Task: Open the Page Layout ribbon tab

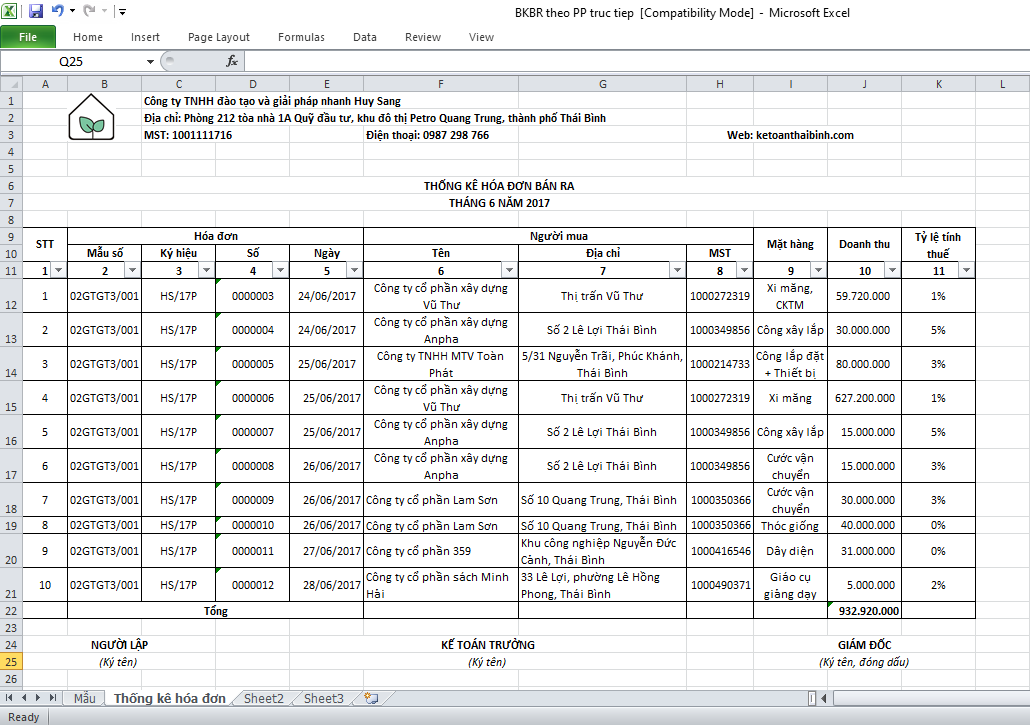Action: pos(218,37)
